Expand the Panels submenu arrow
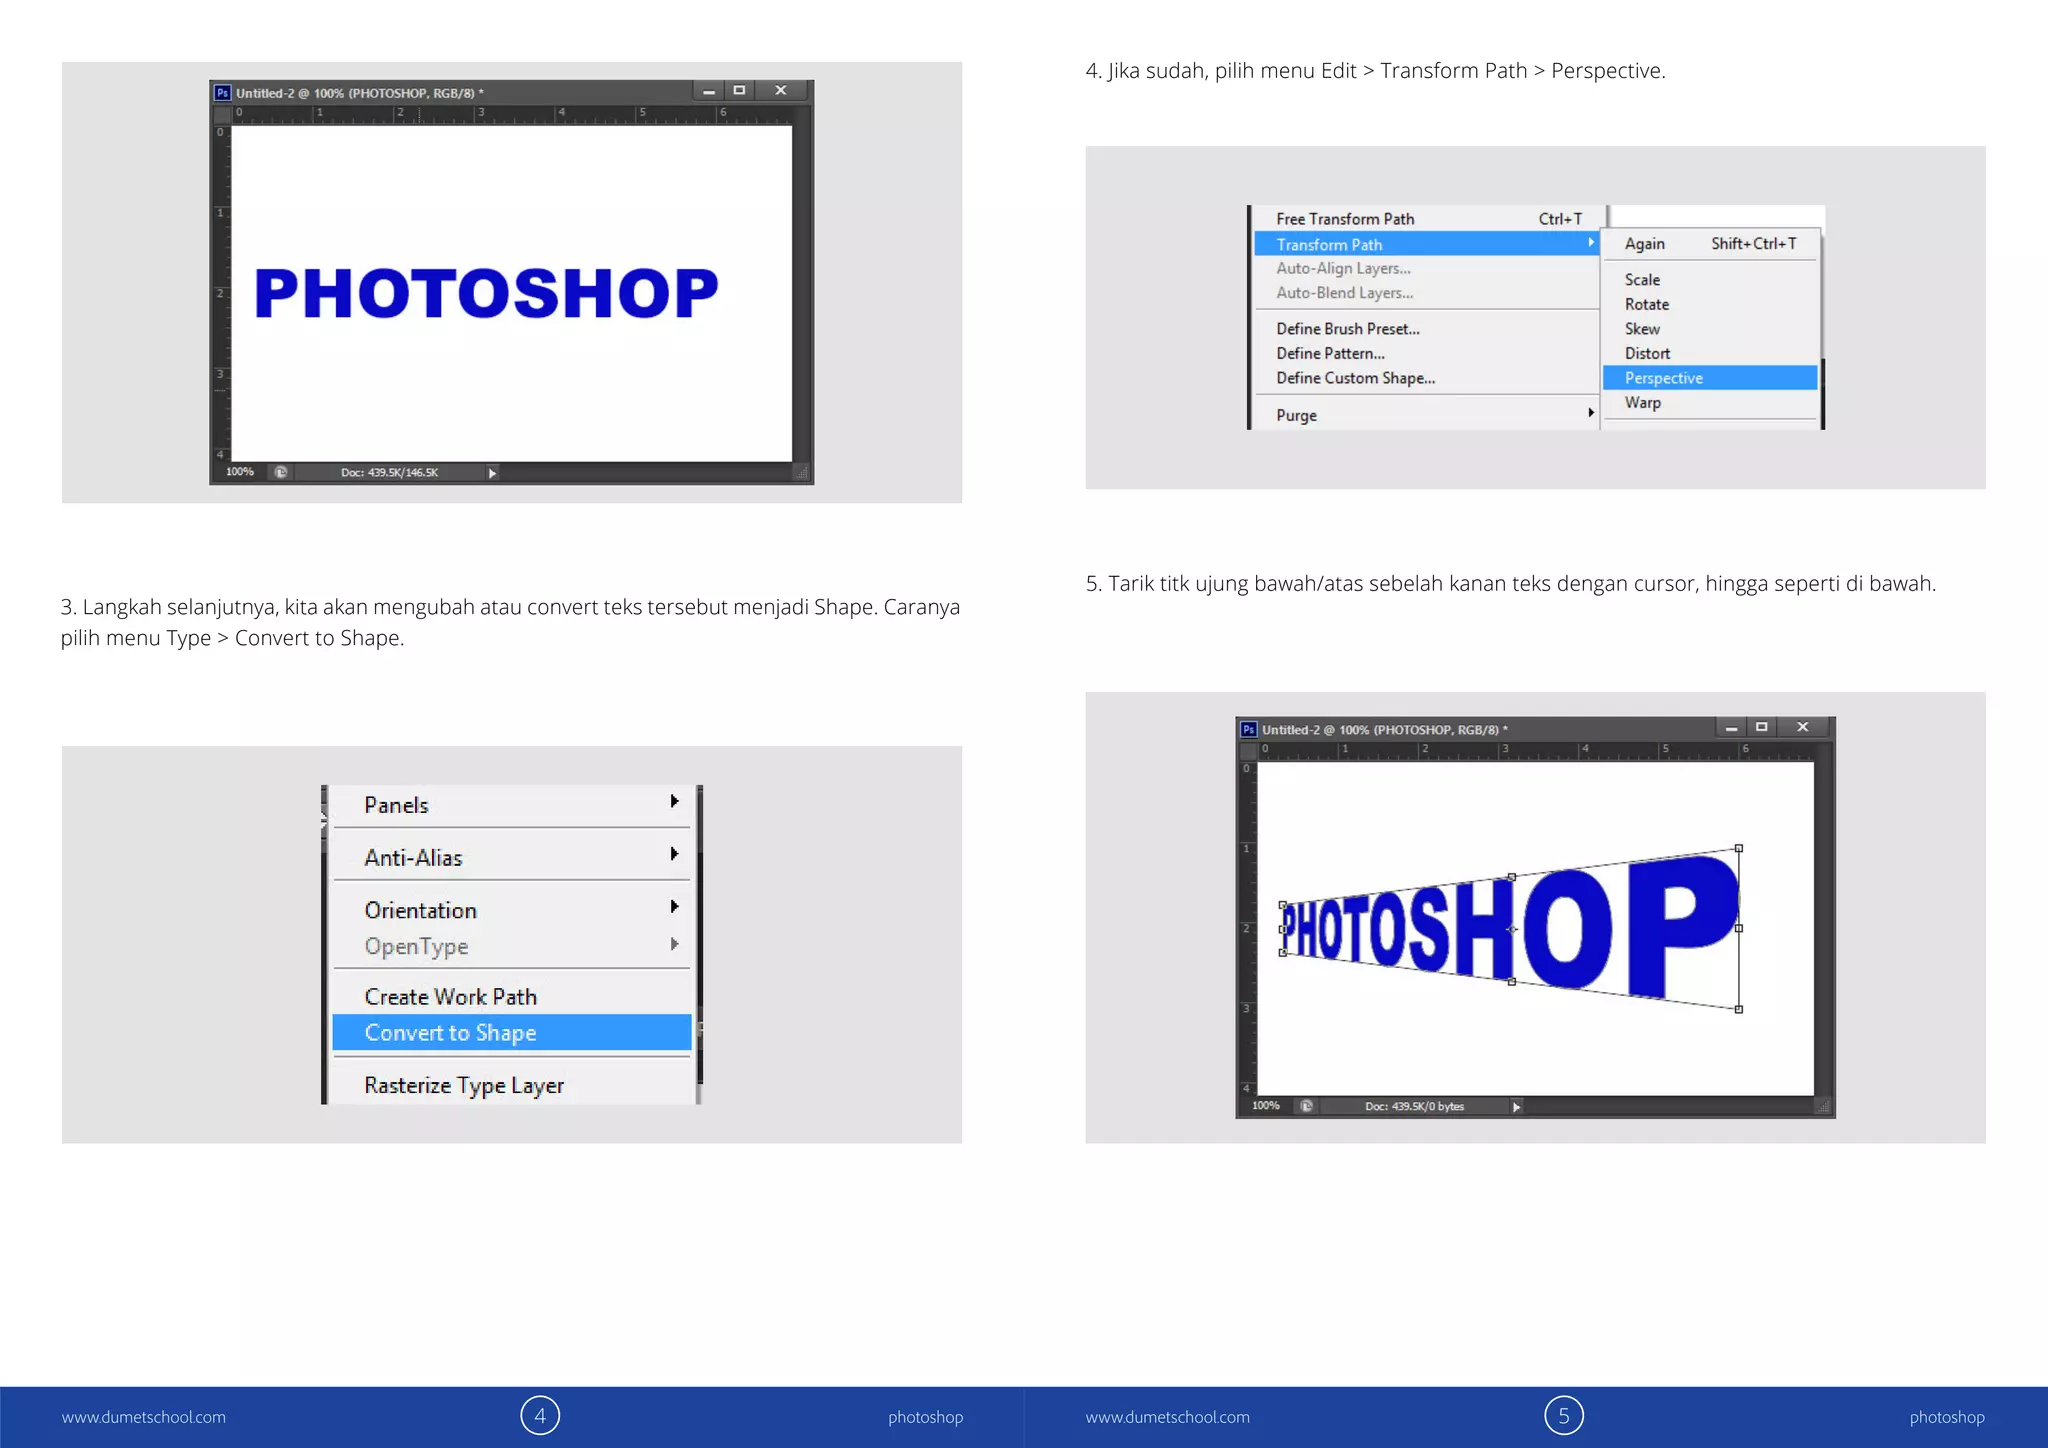2048x1448 pixels. [x=674, y=801]
